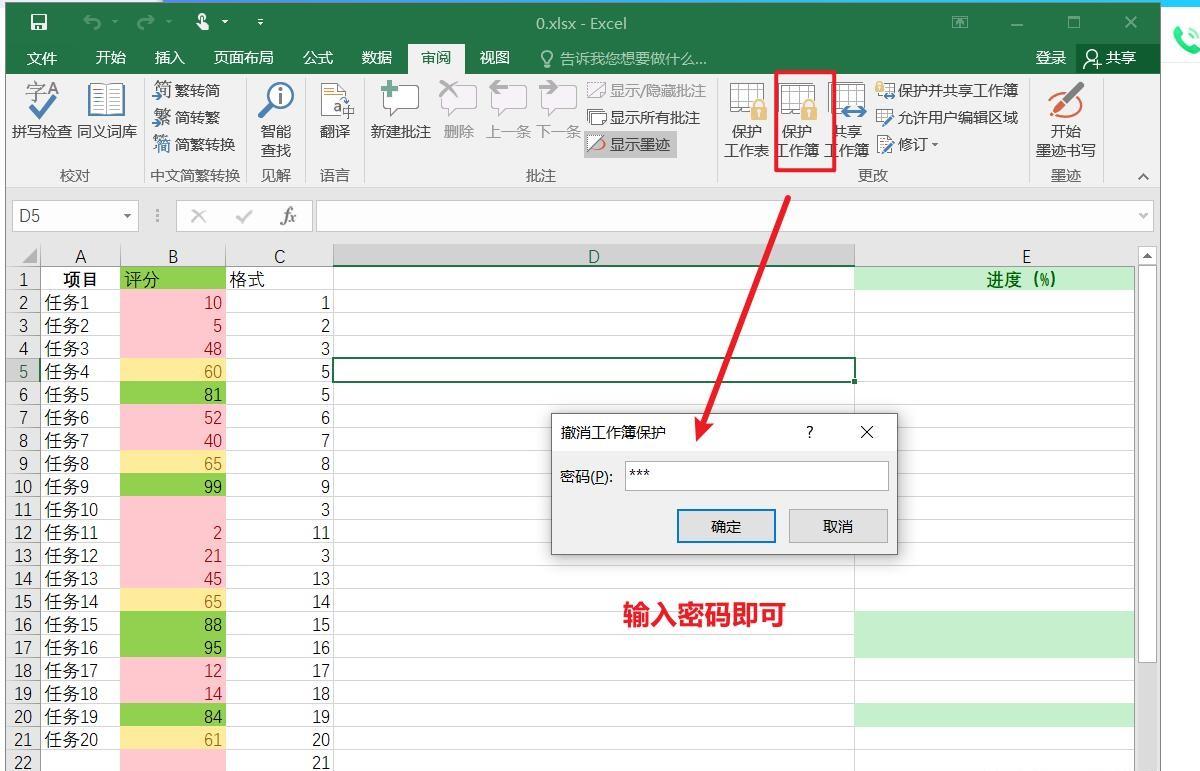Click pink cell B2 with value 10

pyautogui.click(x=173, y=303)
